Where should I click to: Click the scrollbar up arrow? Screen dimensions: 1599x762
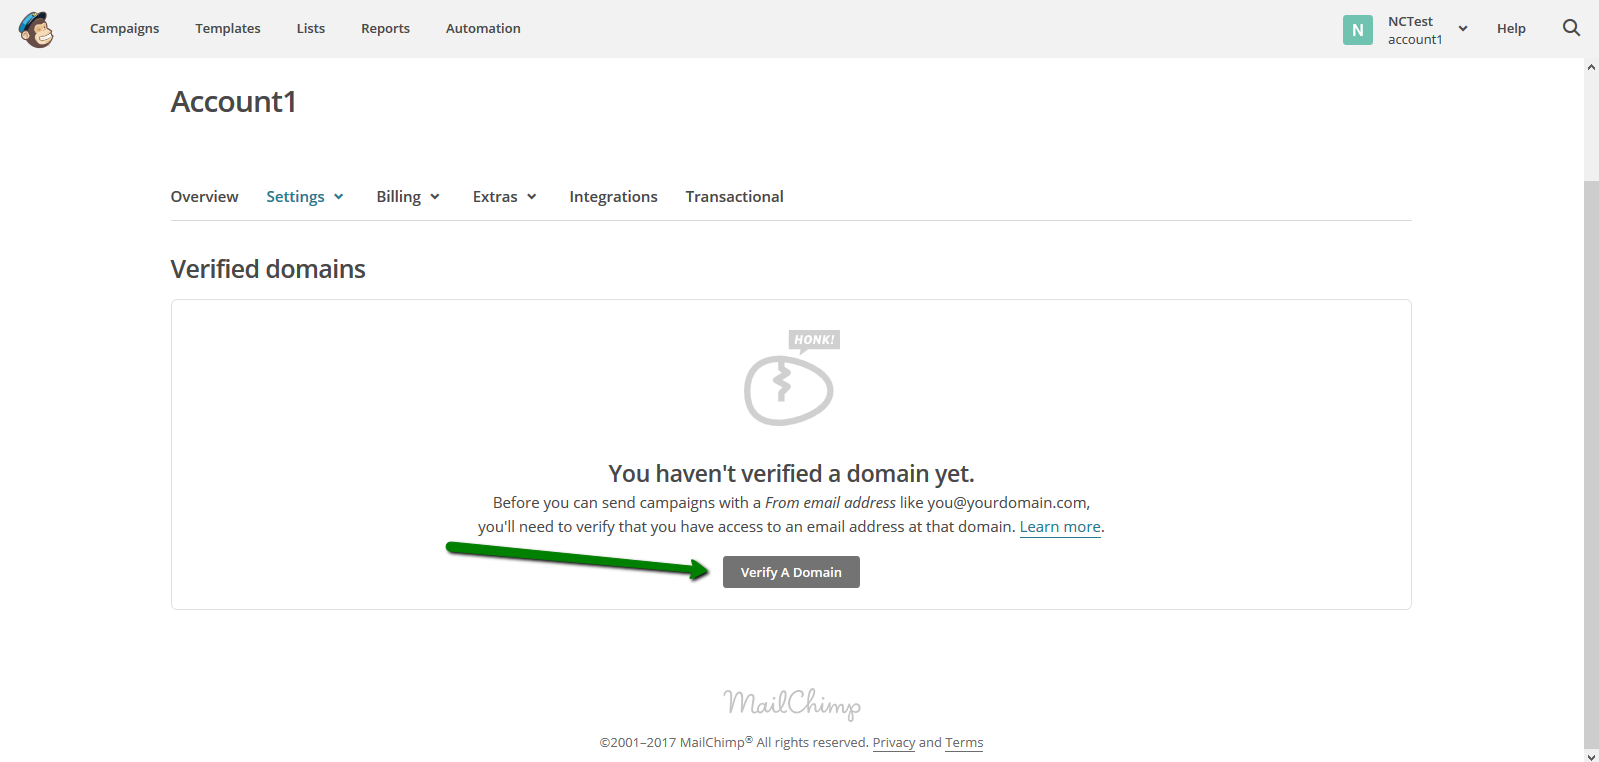point(1591,67)
